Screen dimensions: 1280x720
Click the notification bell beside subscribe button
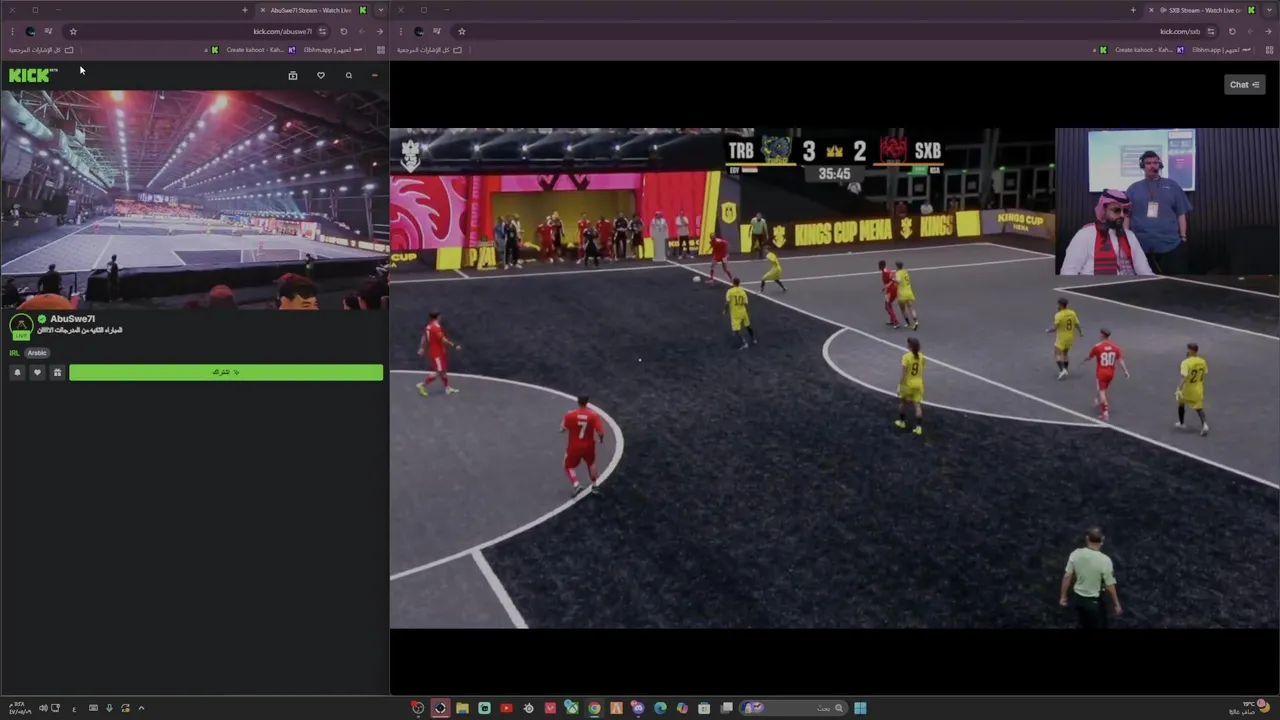17,372
